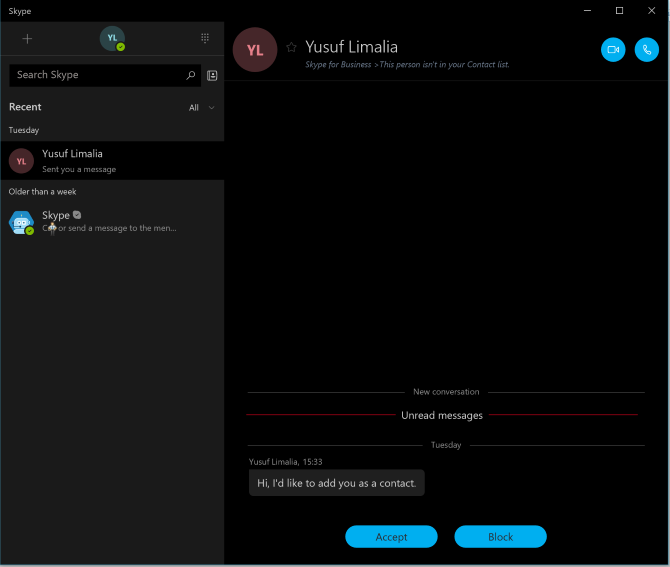Viewport: 670px width, 567px height.
Task: Expand the All filter dropdown
Action: 202,108
